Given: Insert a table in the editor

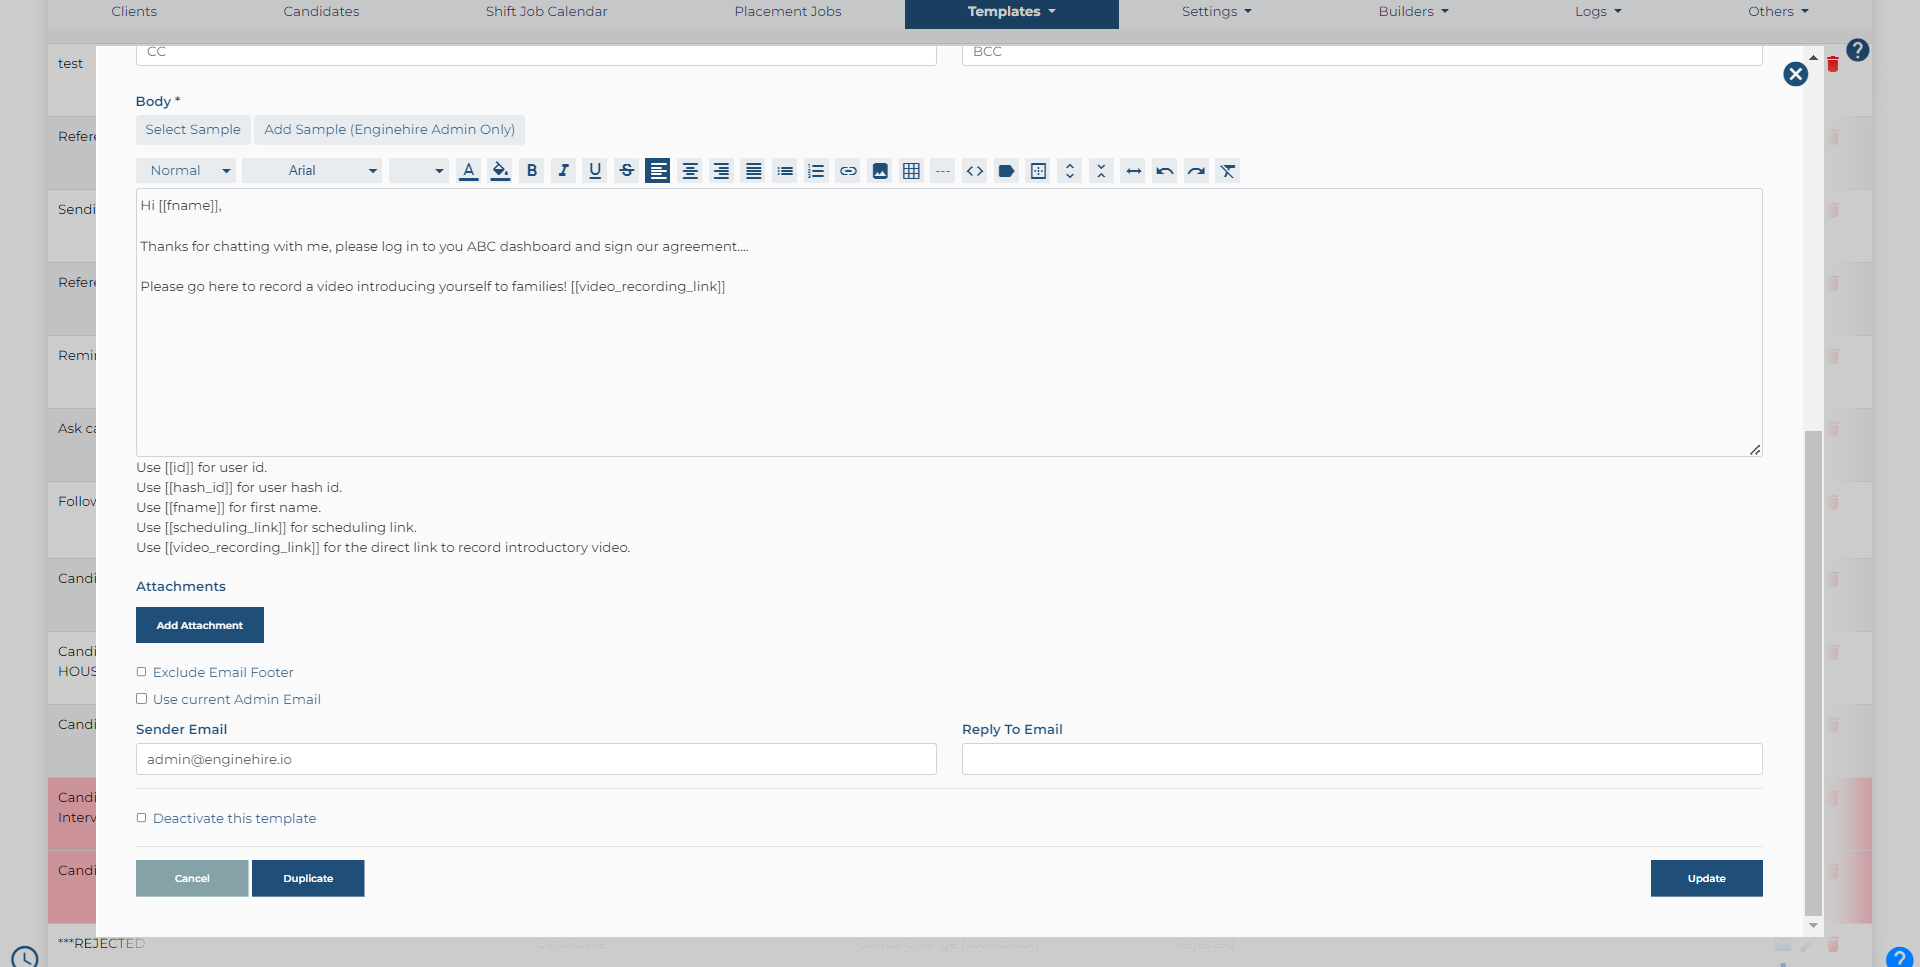Looking at the screenshot, I should click(x=911, y=171).
